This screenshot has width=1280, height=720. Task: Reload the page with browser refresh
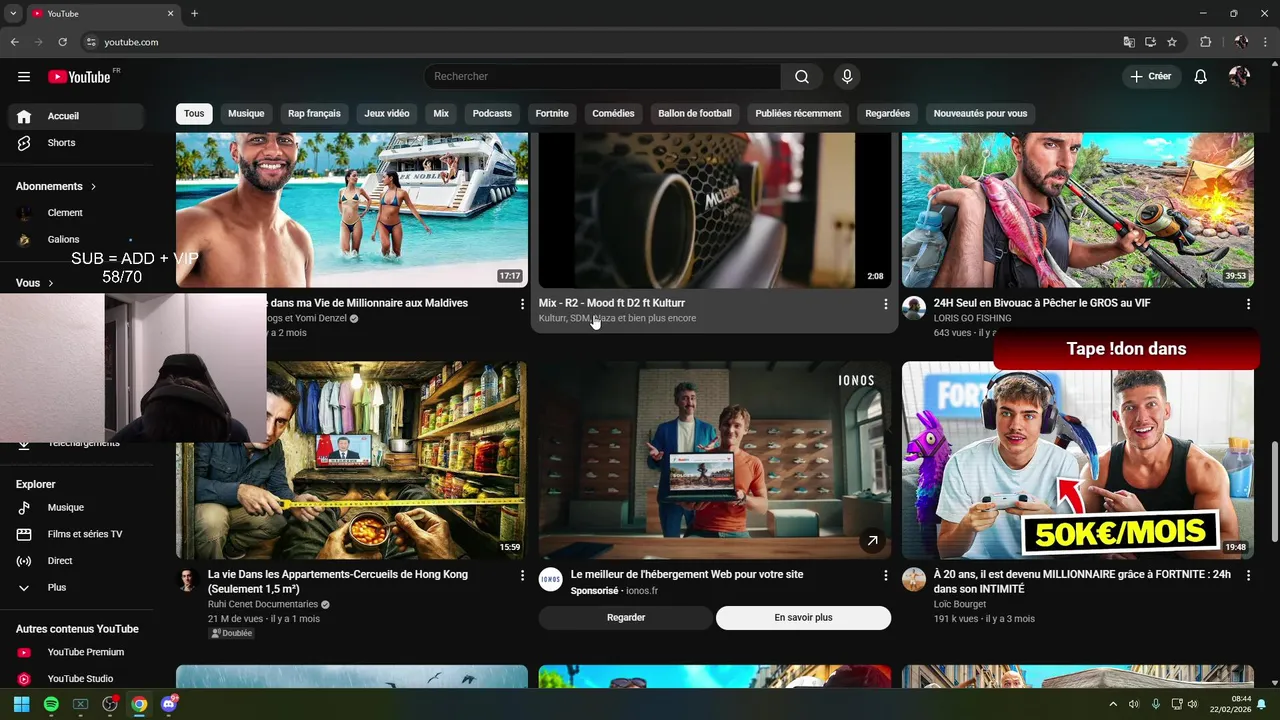pos(63,42)
